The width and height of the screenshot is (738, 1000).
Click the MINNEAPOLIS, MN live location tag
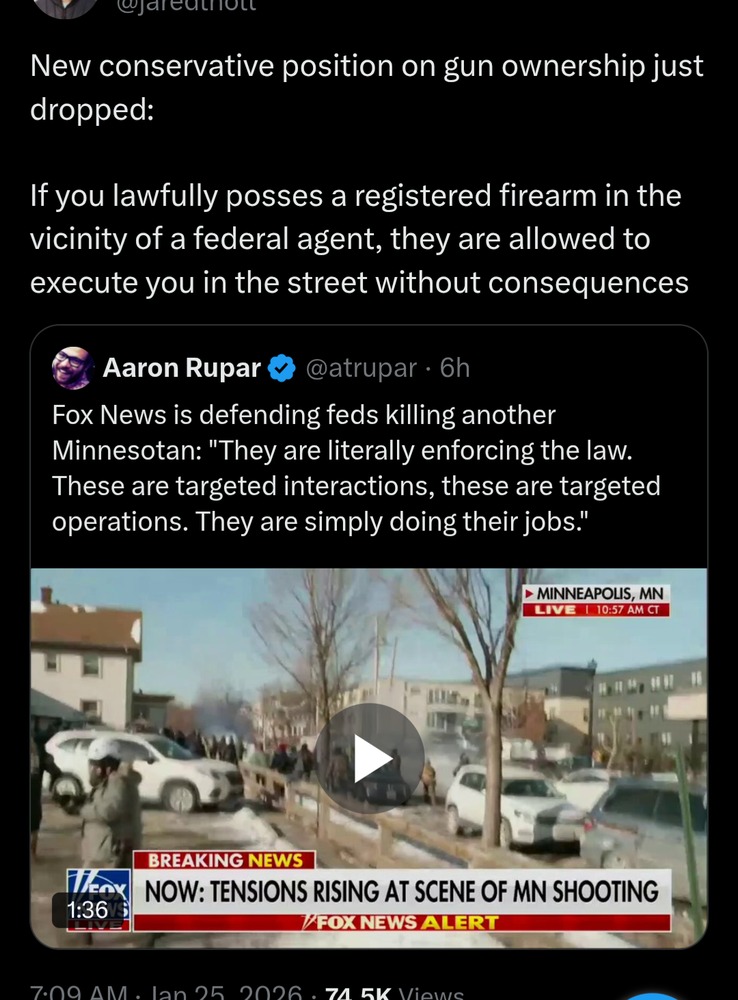coord(596,601)
